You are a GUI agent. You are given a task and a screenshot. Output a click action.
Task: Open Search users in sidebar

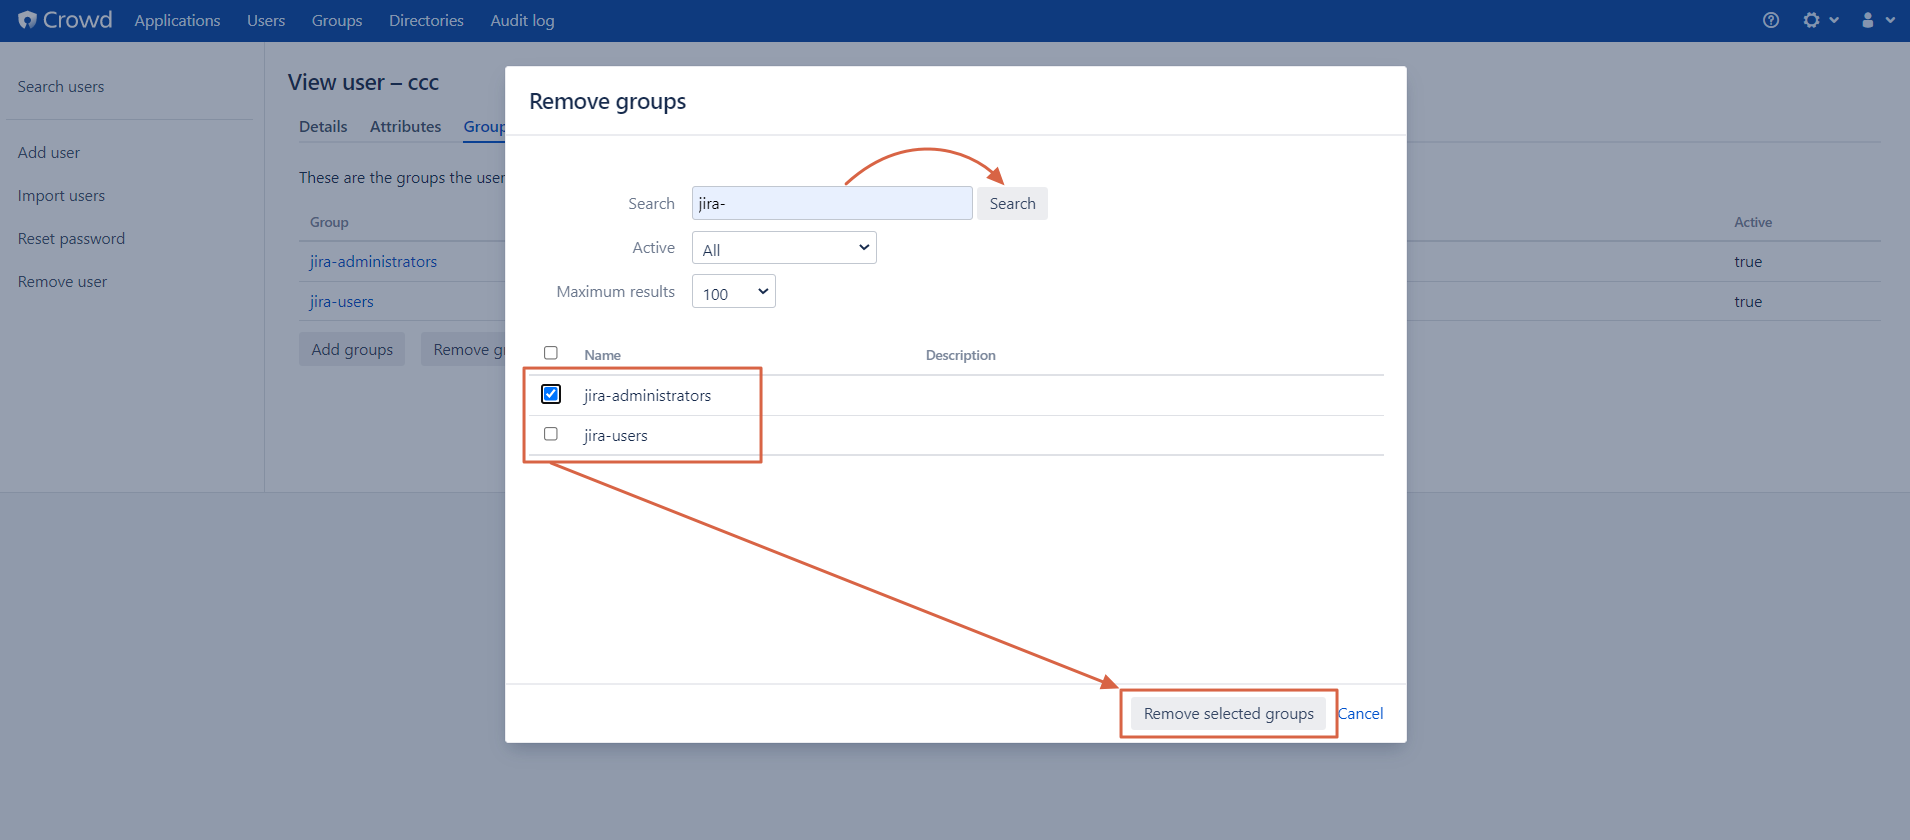(x=61, y=87)
